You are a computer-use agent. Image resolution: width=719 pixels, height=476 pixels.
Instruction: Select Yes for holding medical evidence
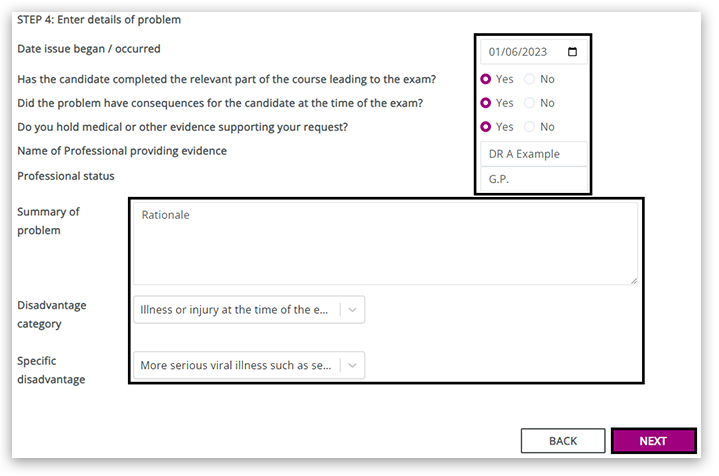pyautogui.click(x=486, y=127)
